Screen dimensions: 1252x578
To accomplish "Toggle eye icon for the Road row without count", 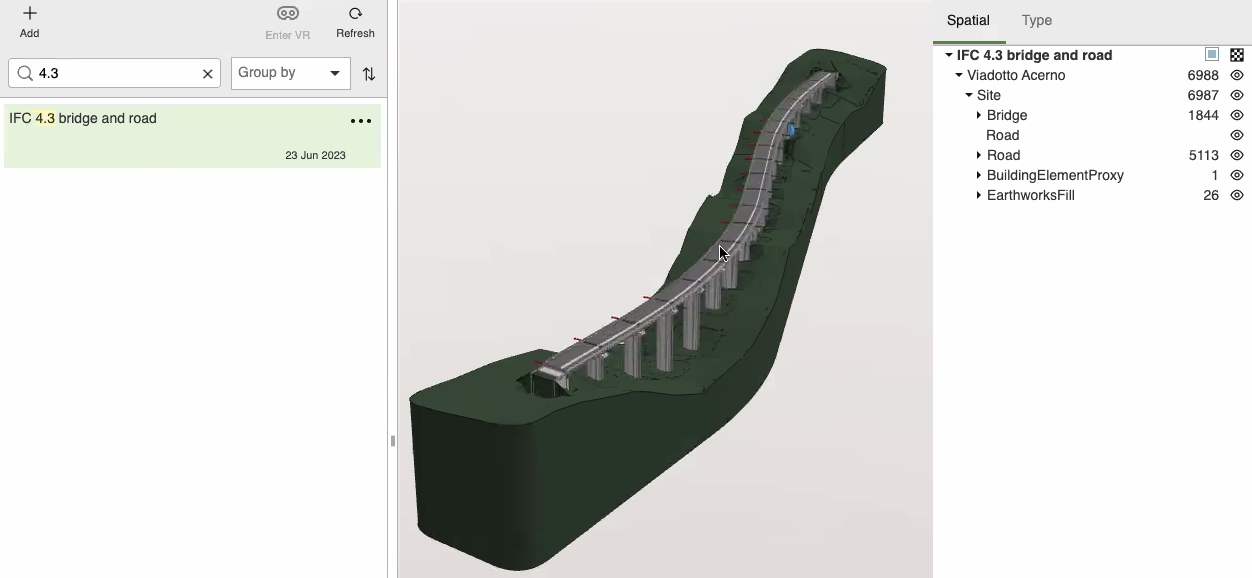I will point(1237,135).
